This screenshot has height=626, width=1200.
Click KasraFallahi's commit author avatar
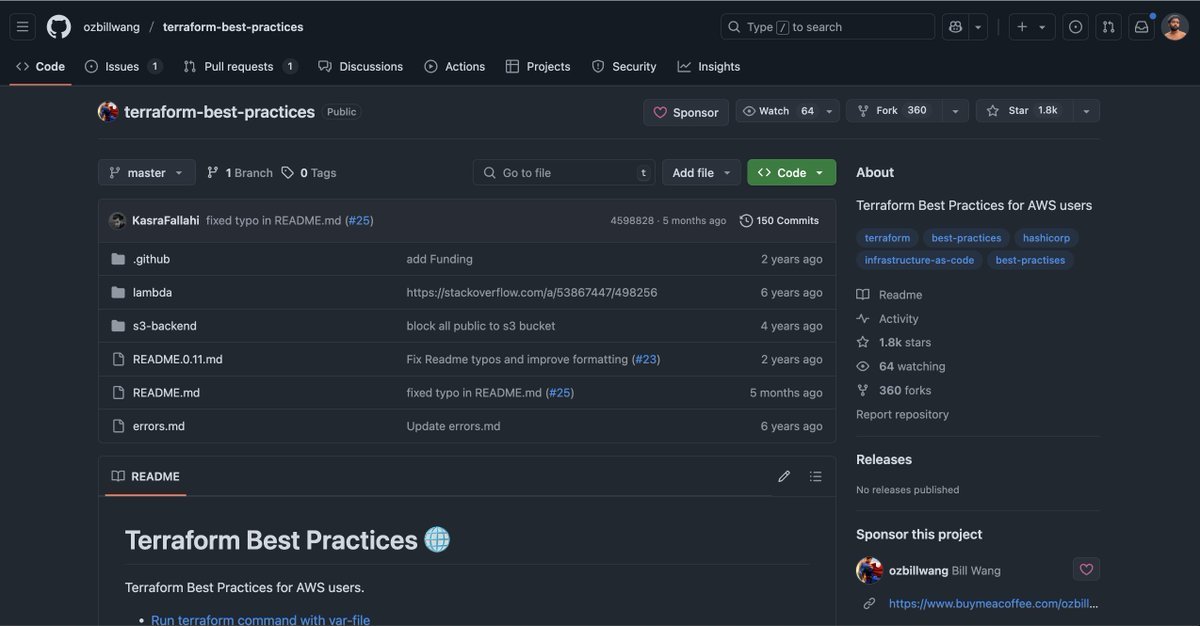point(117,220)
